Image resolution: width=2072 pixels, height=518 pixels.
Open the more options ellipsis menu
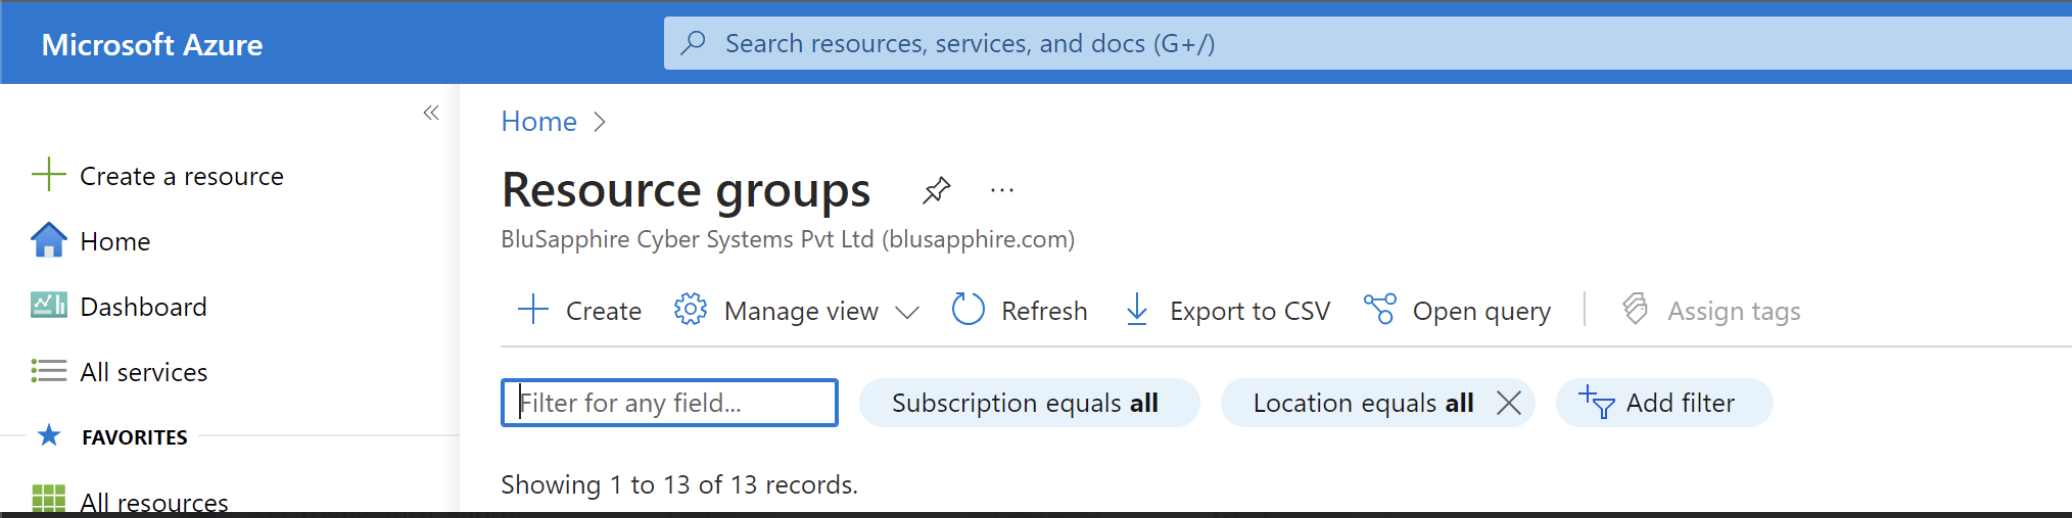1001,190
